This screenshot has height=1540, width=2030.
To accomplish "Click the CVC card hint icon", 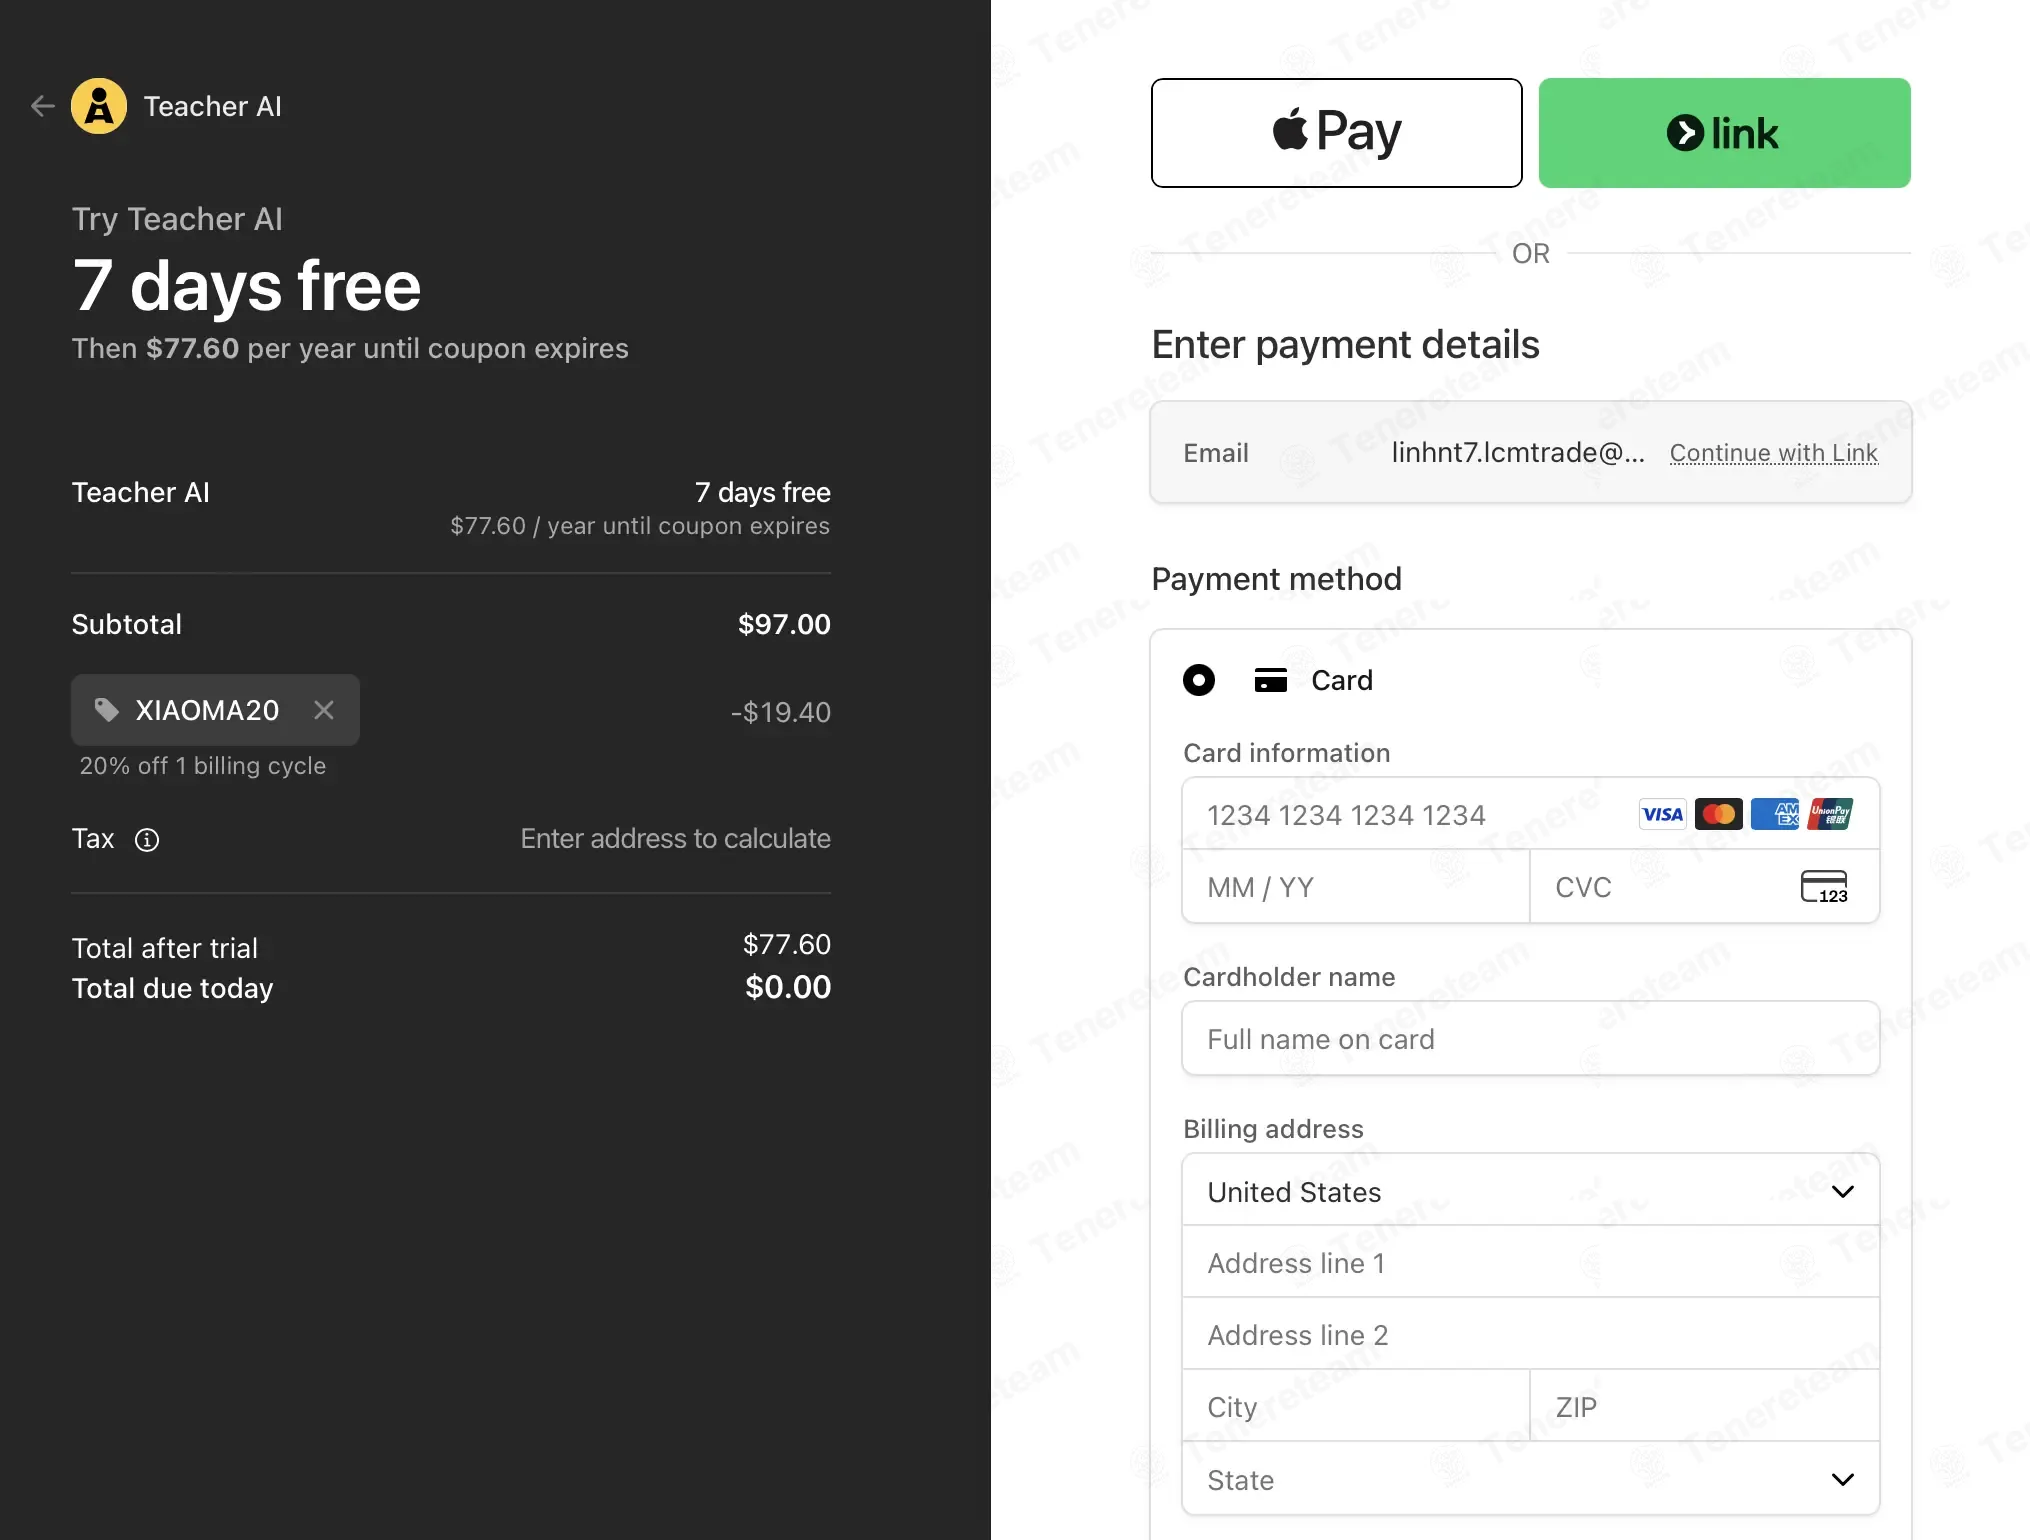I will [1824, 887].
